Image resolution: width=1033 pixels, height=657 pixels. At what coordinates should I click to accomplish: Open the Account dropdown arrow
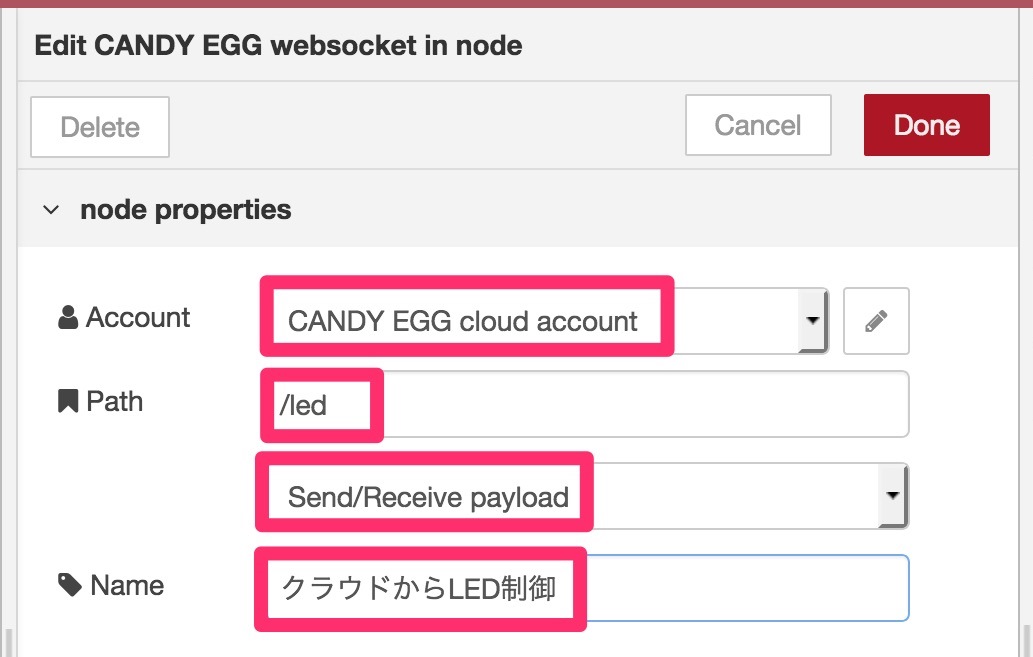point(813,320)
